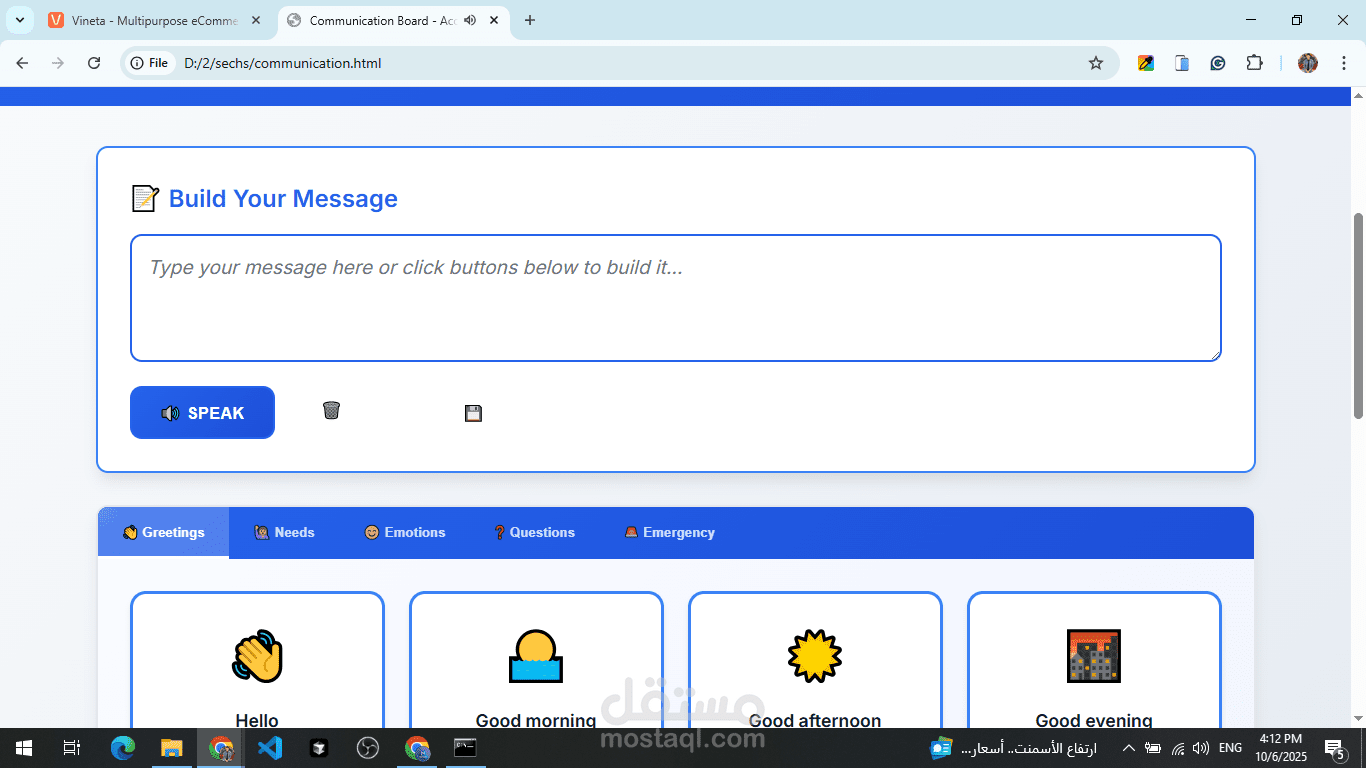Open the blue device mode extension
This screenshot has height=768, width=1366.
(x=1182, y=63)
